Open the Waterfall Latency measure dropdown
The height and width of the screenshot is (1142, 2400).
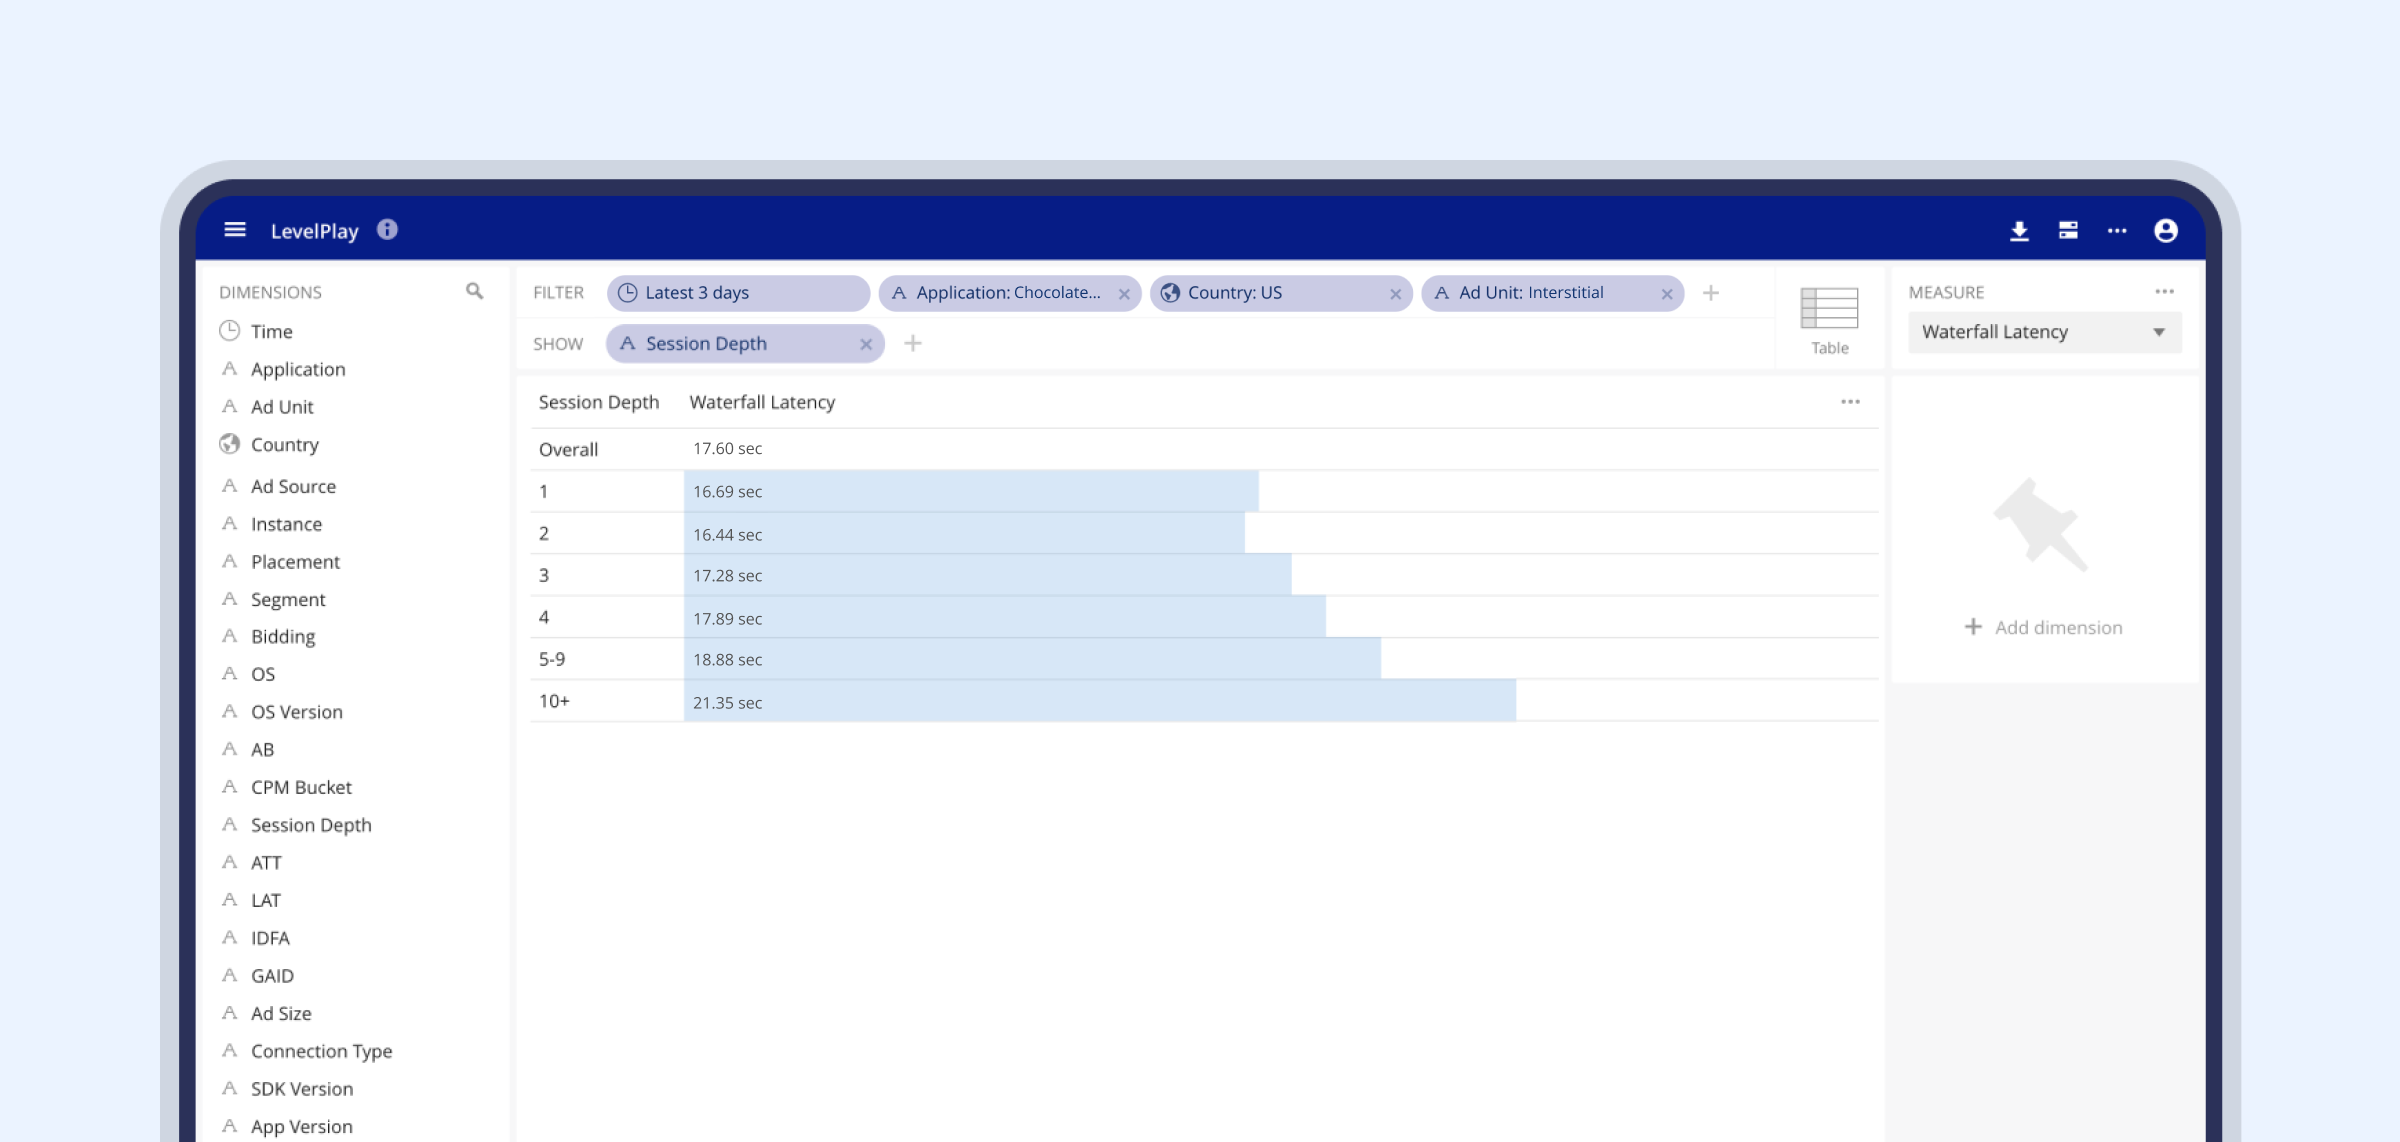2044,332
